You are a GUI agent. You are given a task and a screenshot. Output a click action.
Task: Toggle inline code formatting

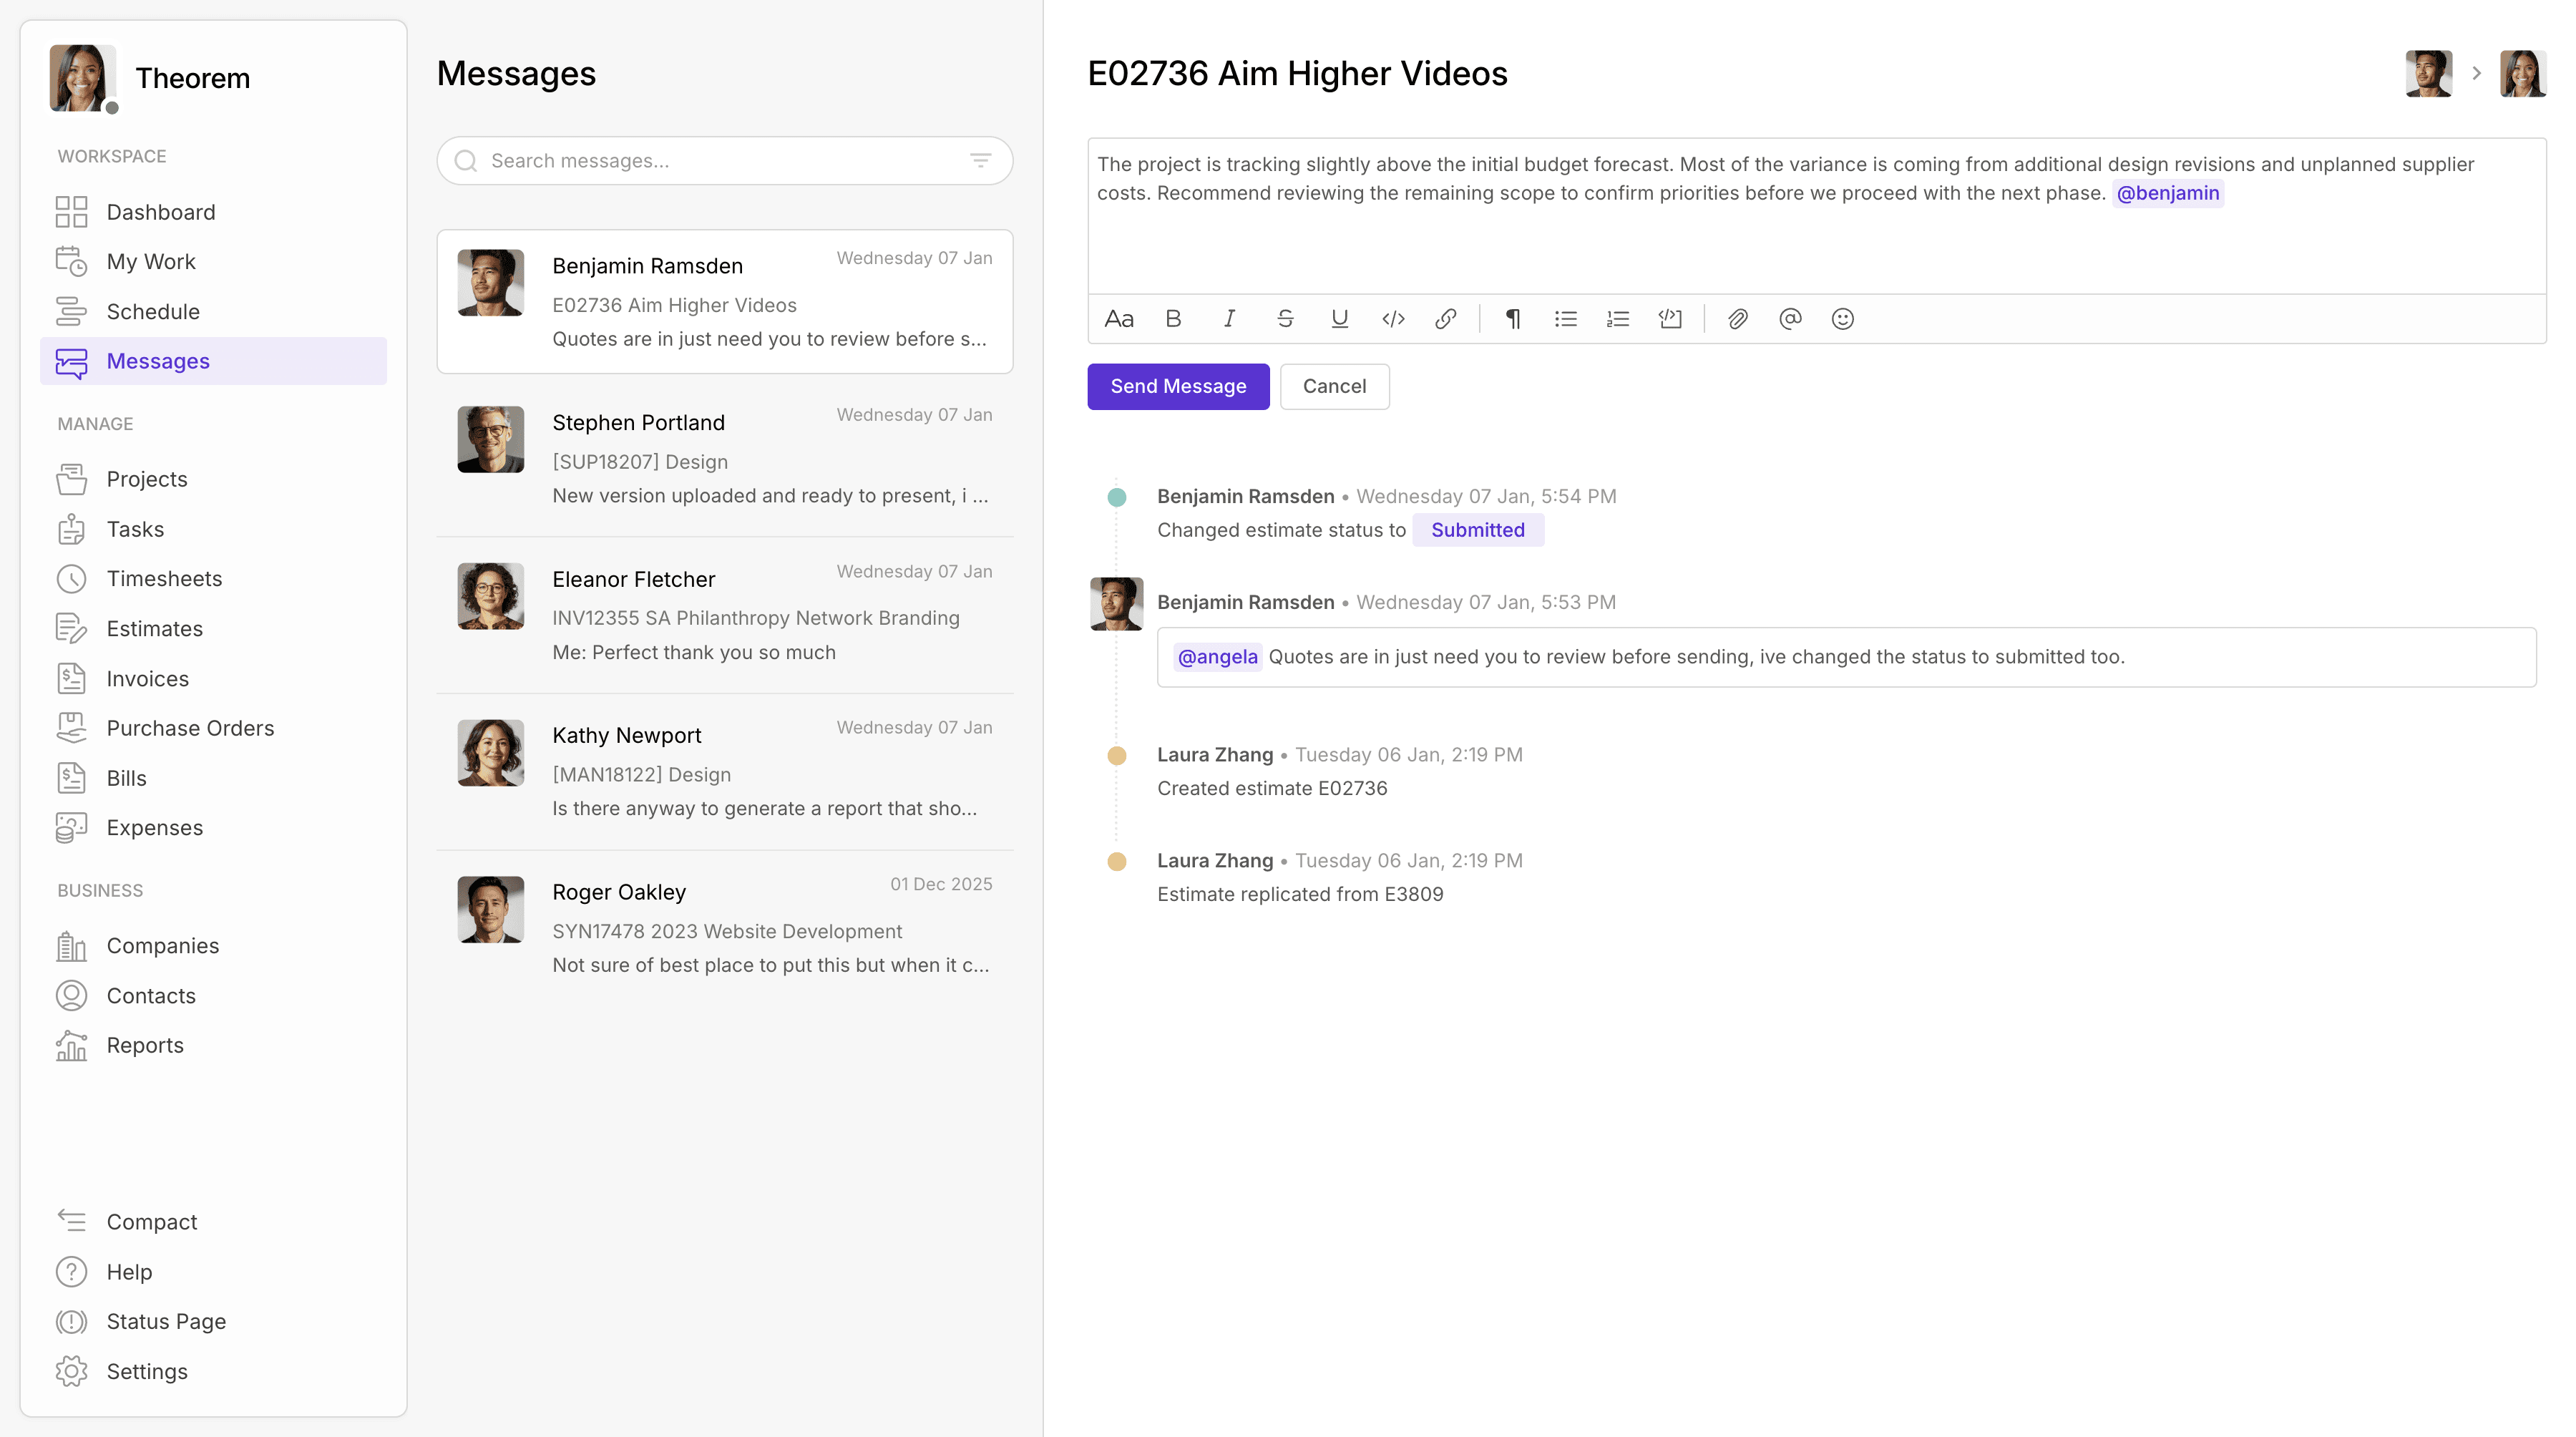click(1393, 319)
